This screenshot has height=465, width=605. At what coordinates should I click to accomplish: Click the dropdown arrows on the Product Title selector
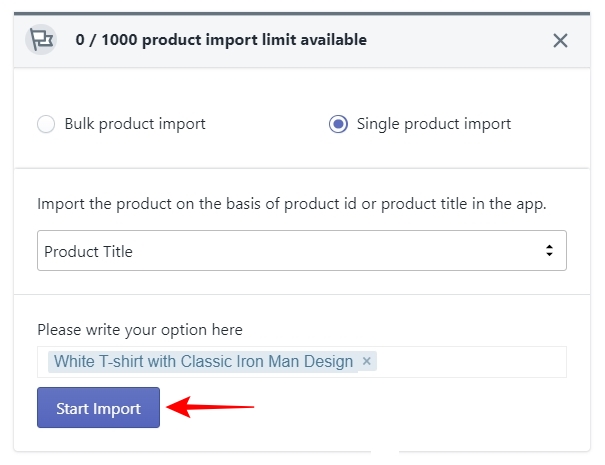pos(549,250)
